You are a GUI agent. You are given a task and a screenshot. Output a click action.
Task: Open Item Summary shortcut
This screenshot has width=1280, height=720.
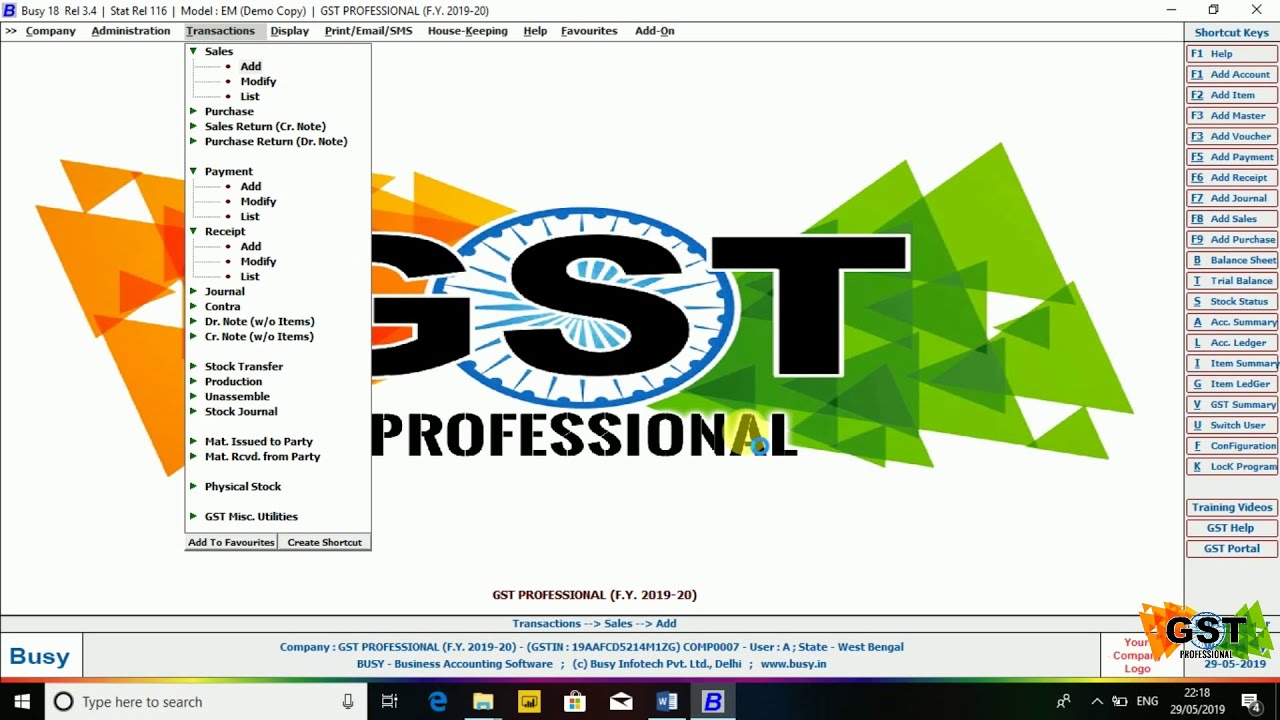pos(1231,364)
